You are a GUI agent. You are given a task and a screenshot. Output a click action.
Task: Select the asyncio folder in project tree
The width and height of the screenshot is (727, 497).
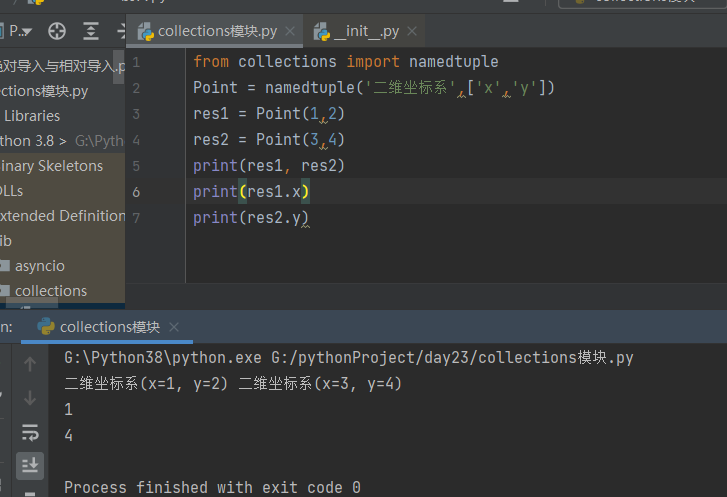[40, 266]
